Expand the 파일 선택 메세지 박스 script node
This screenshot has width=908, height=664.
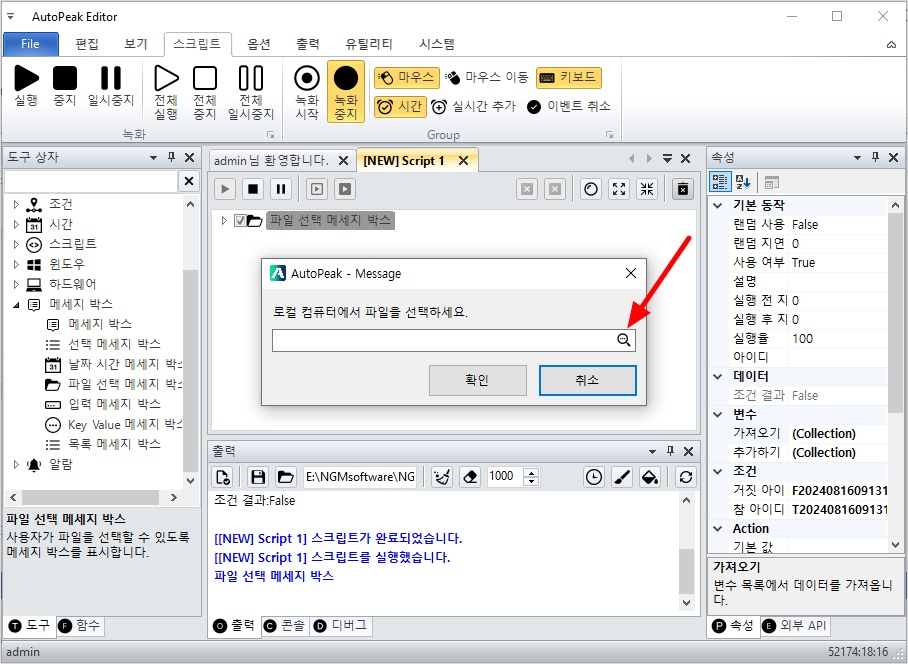[x=224, y=221]
